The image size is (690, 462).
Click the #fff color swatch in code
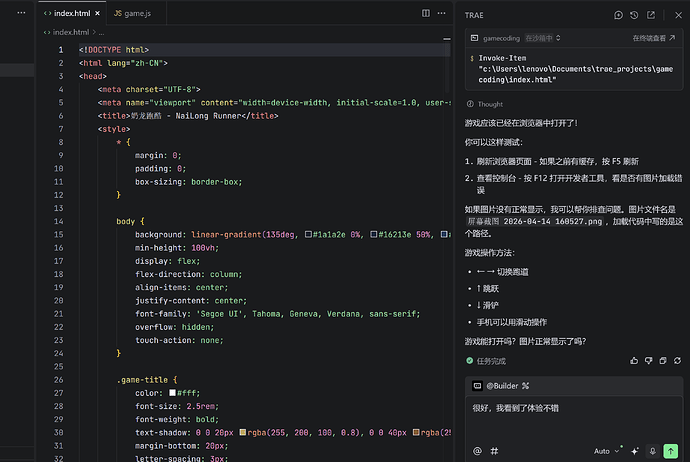click(x=173, y=393)
